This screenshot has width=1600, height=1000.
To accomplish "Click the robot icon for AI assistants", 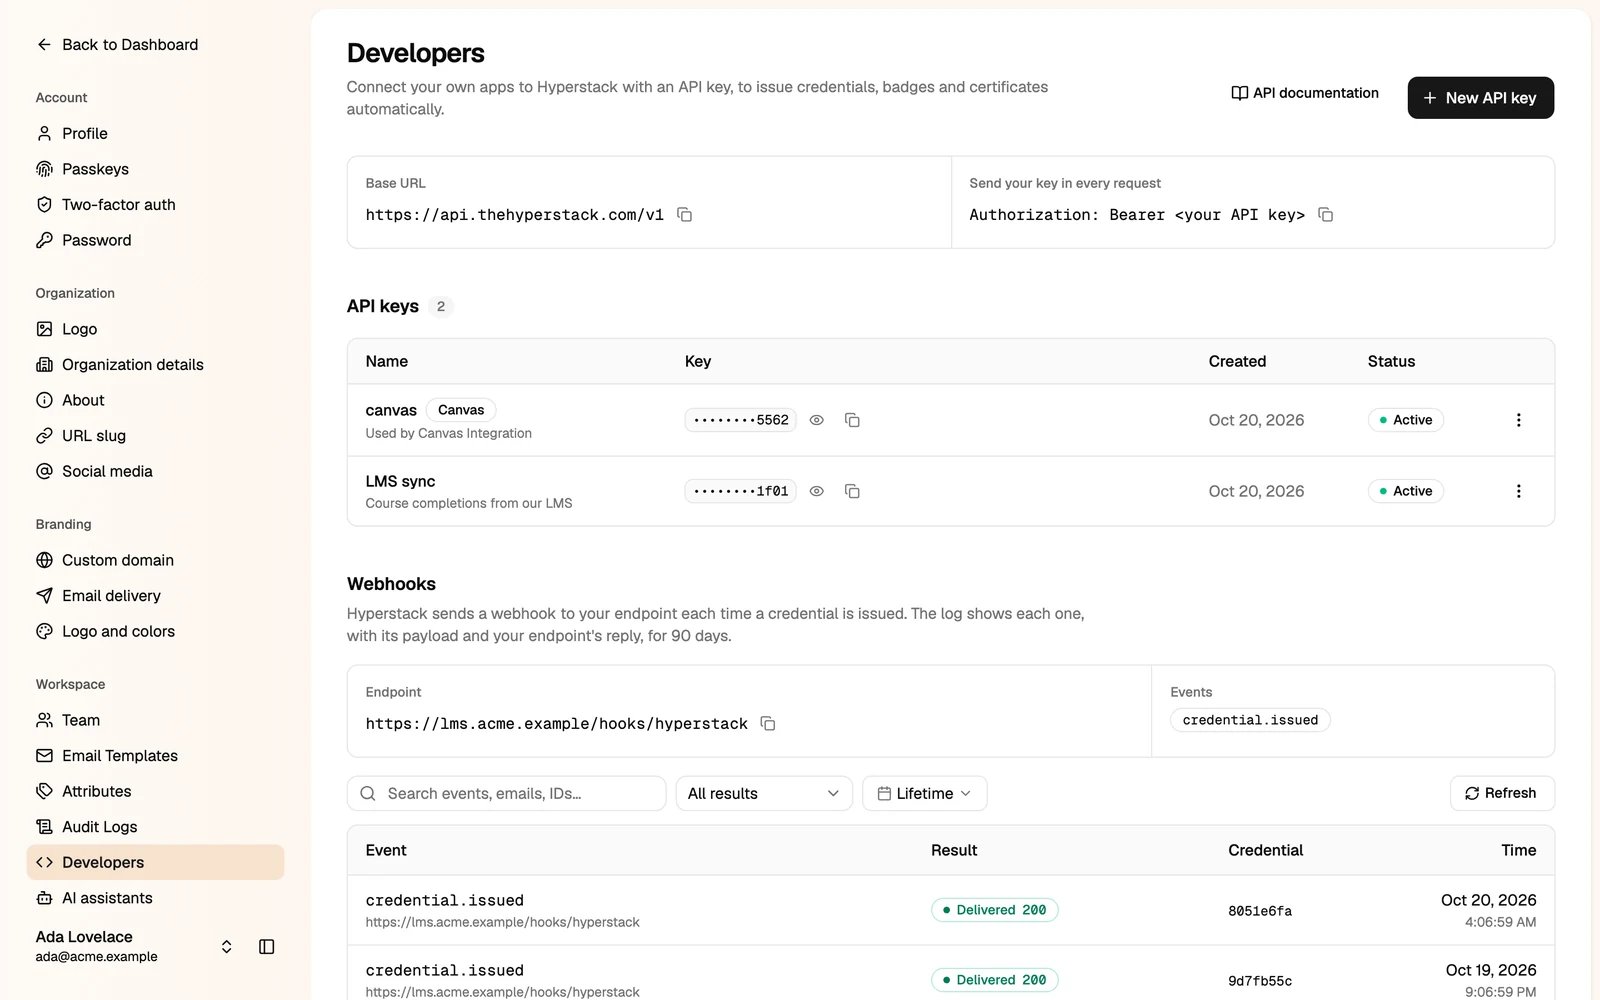I will pyautogui.click(x=44, y=898).
